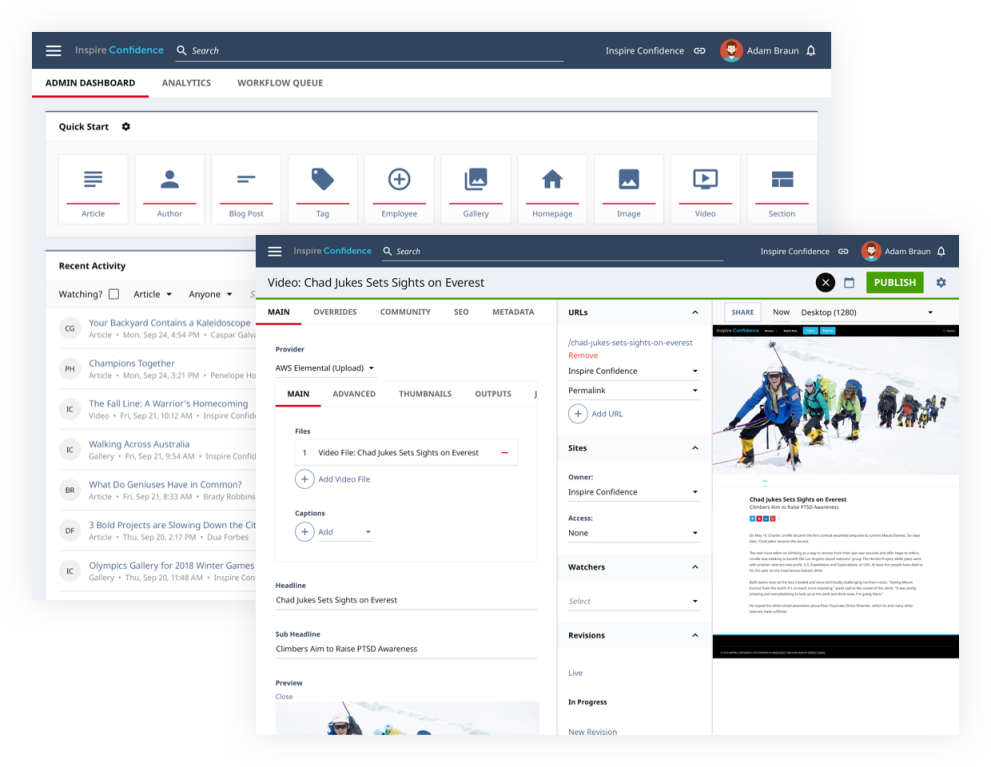Click the Quick Start settings gear
The height and width of the screenshot is (767, 991).
click(126, 127)
